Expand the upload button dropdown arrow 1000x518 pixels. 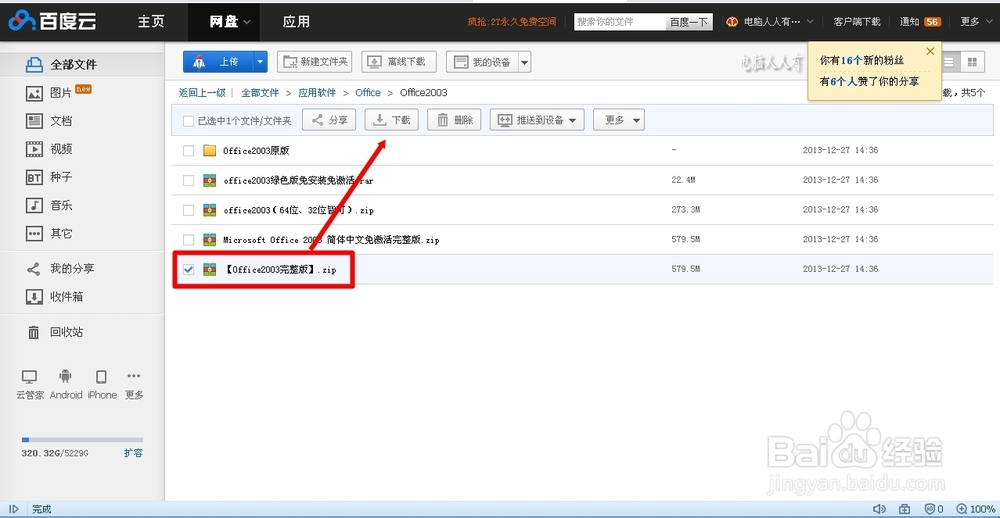[260, 62]
